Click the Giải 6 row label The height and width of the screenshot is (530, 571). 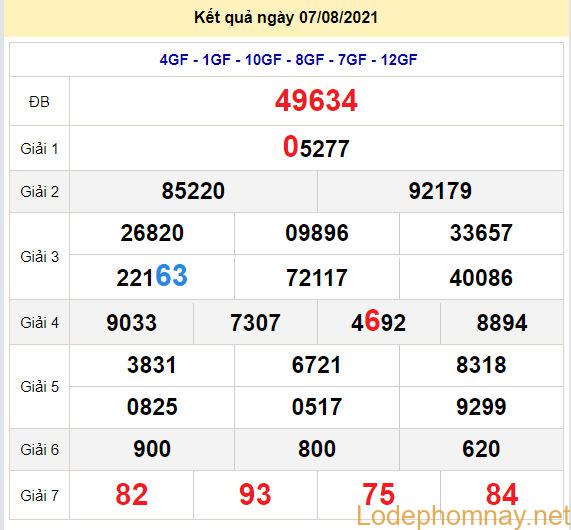39,449
